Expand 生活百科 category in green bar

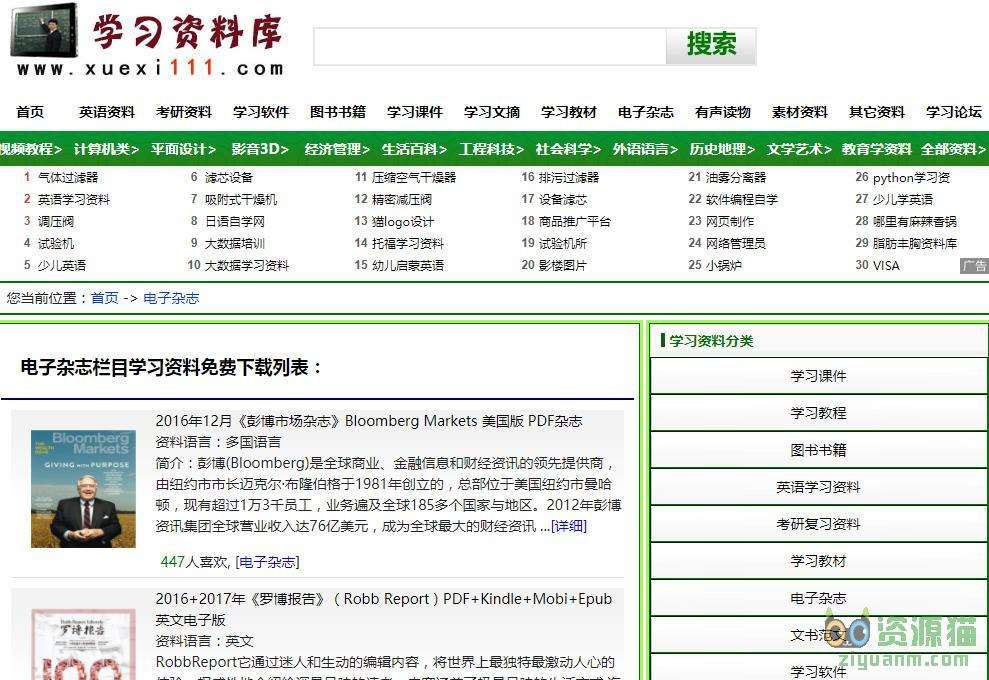(x=414, y=149)
